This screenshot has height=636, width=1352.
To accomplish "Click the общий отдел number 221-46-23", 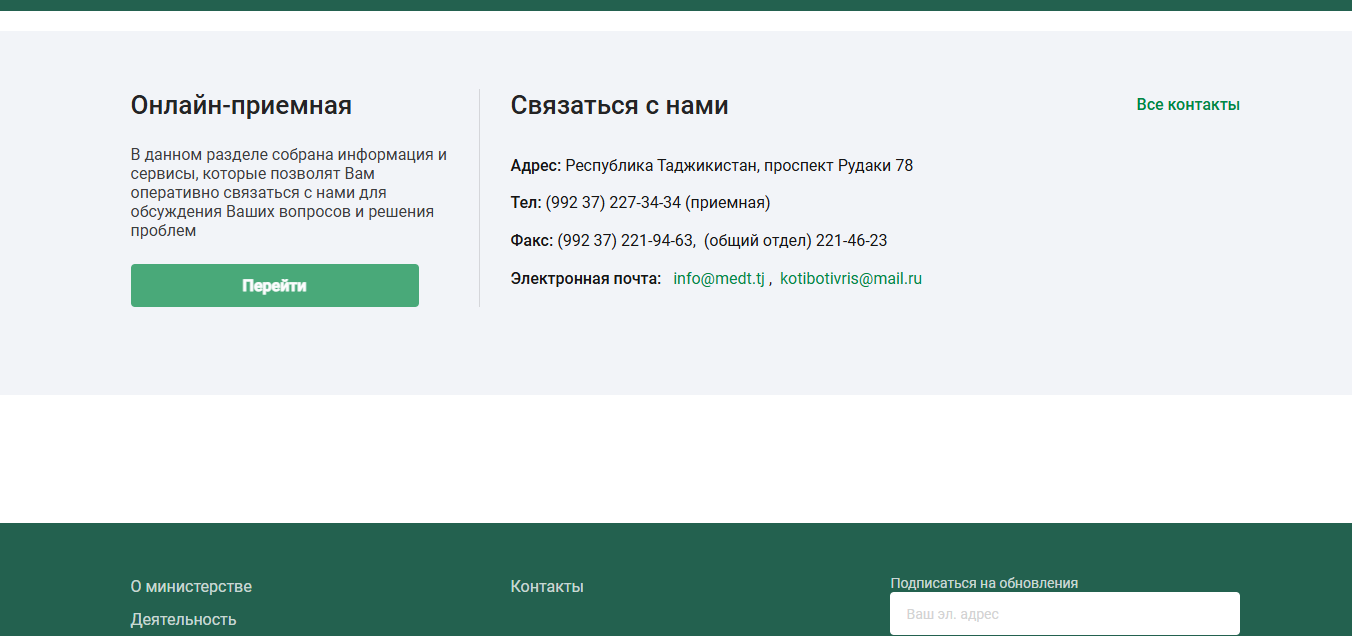I will (x=851, y=241).
